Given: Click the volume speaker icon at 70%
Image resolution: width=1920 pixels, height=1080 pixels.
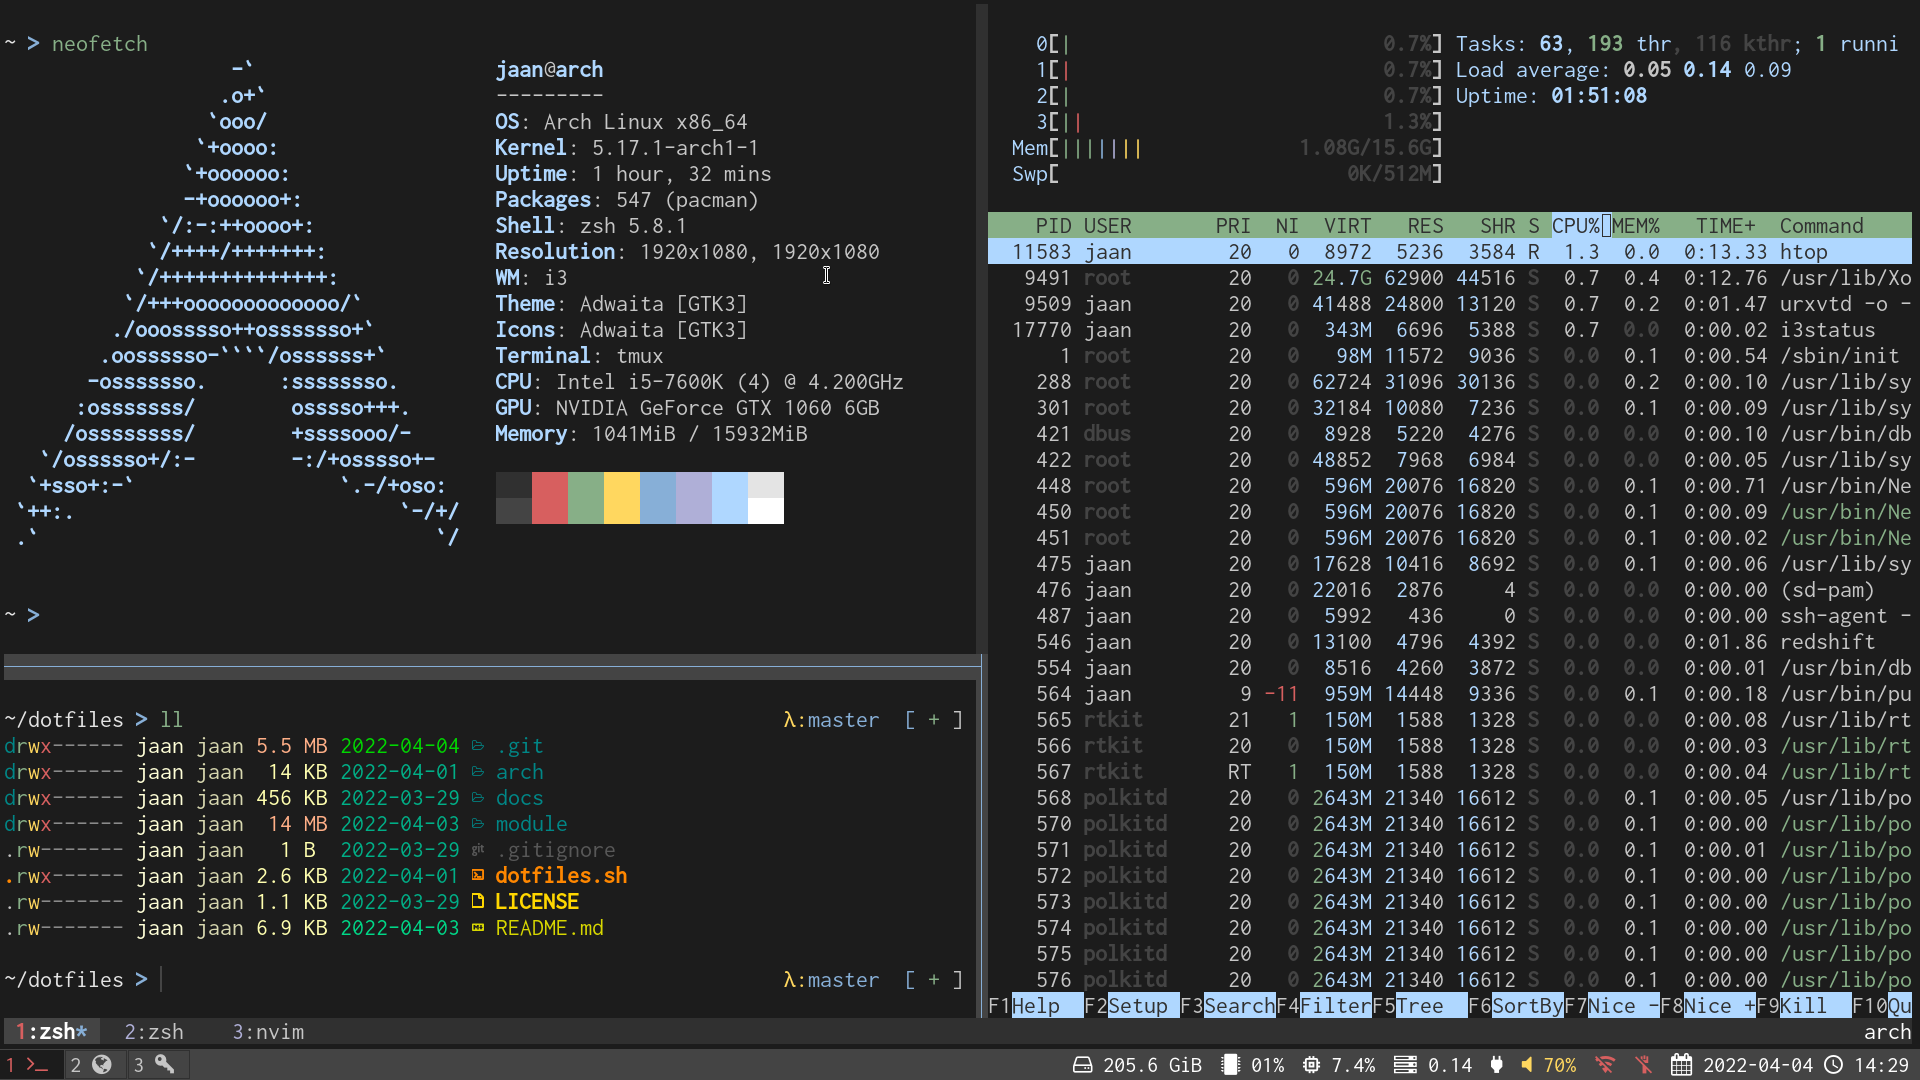Looking at the screenshot, I should (x=1527, y=1065).
